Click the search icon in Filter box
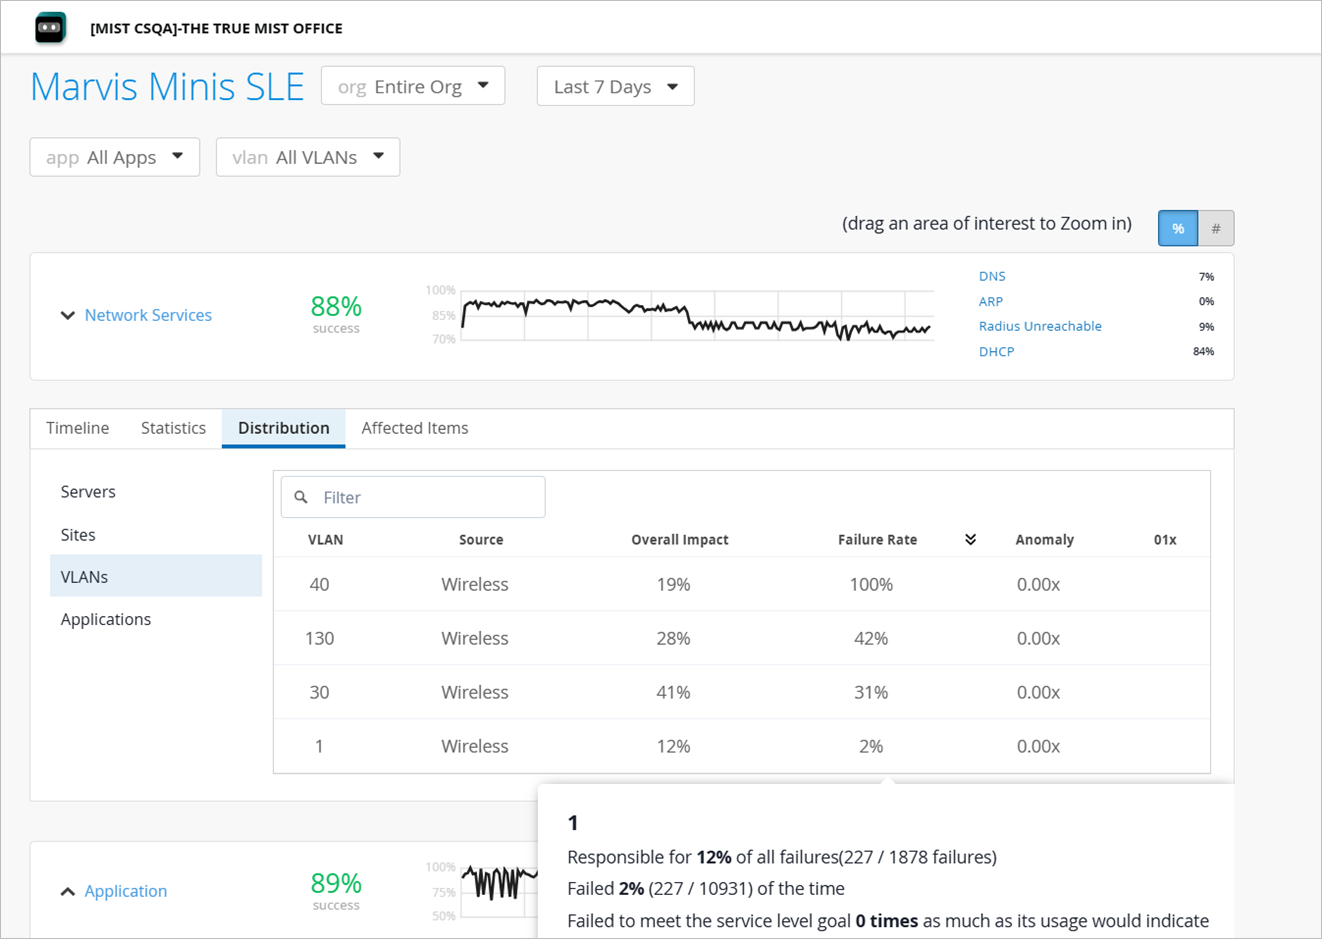Image resolution: width=1322 pixels, height=939 pixels. [301, 497]
